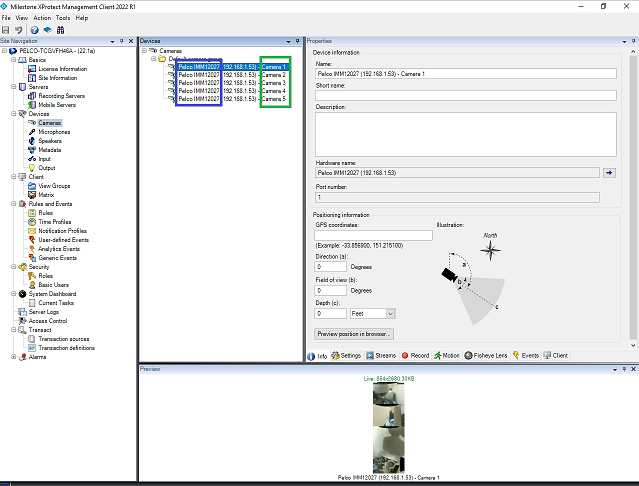The width and height of the screenshot is (639, 486).
Task: Click the GPS coordinates input field
Action: [373, 235]
